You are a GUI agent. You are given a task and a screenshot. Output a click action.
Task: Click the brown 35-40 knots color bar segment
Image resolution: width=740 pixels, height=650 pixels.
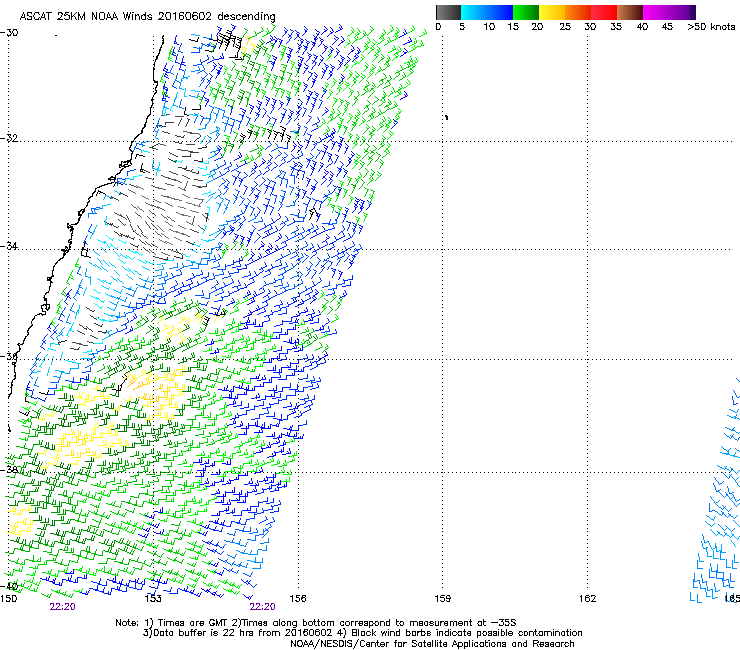pos(630,12)
